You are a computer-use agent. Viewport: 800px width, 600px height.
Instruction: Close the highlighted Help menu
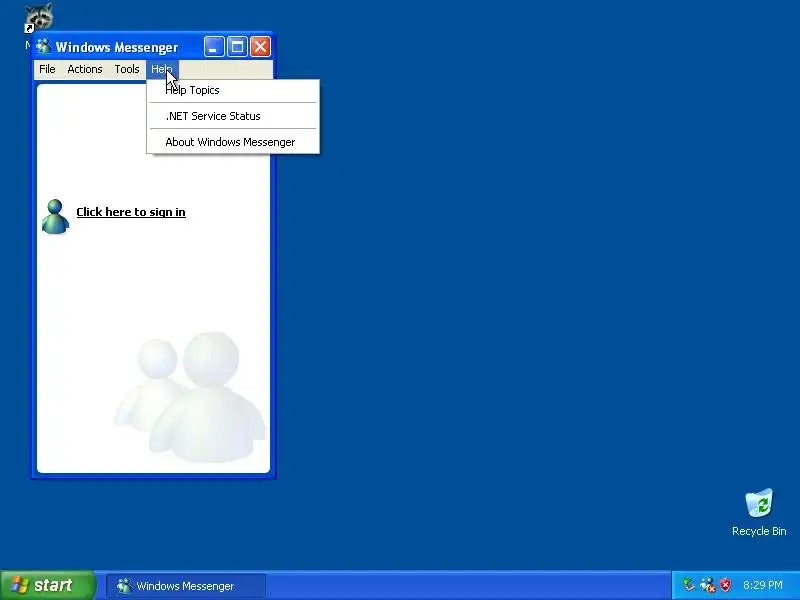[x=162, y=69]
